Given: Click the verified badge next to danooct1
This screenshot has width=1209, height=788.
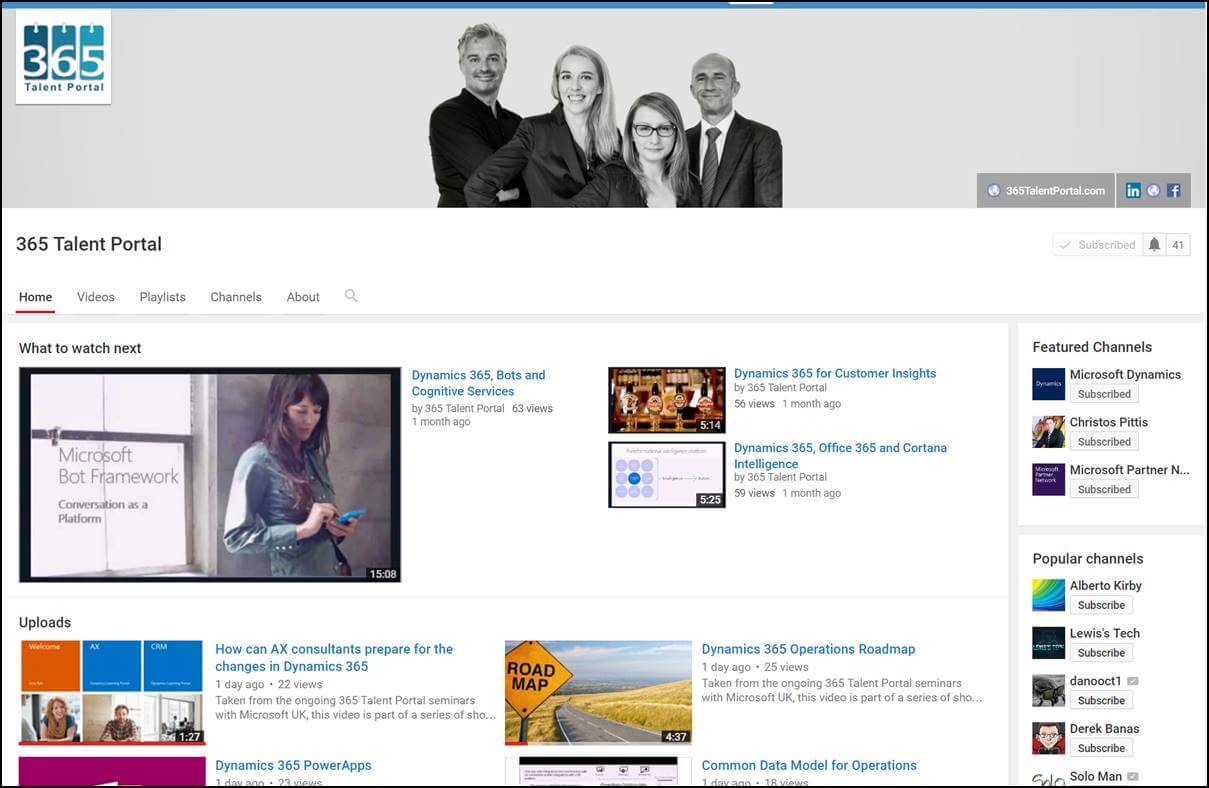Looking at the screenshot, I should 1133,681.
